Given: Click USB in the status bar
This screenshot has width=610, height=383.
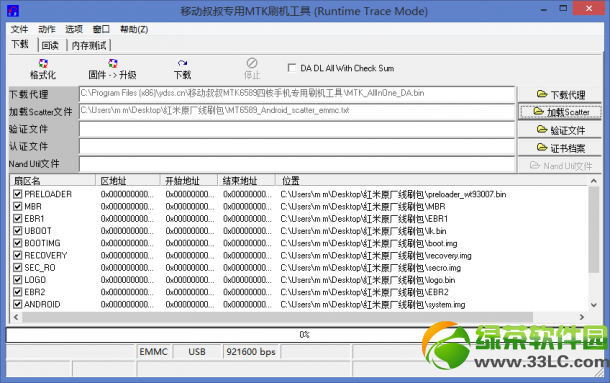Looking at the screenshot, I should click(197, 351).
